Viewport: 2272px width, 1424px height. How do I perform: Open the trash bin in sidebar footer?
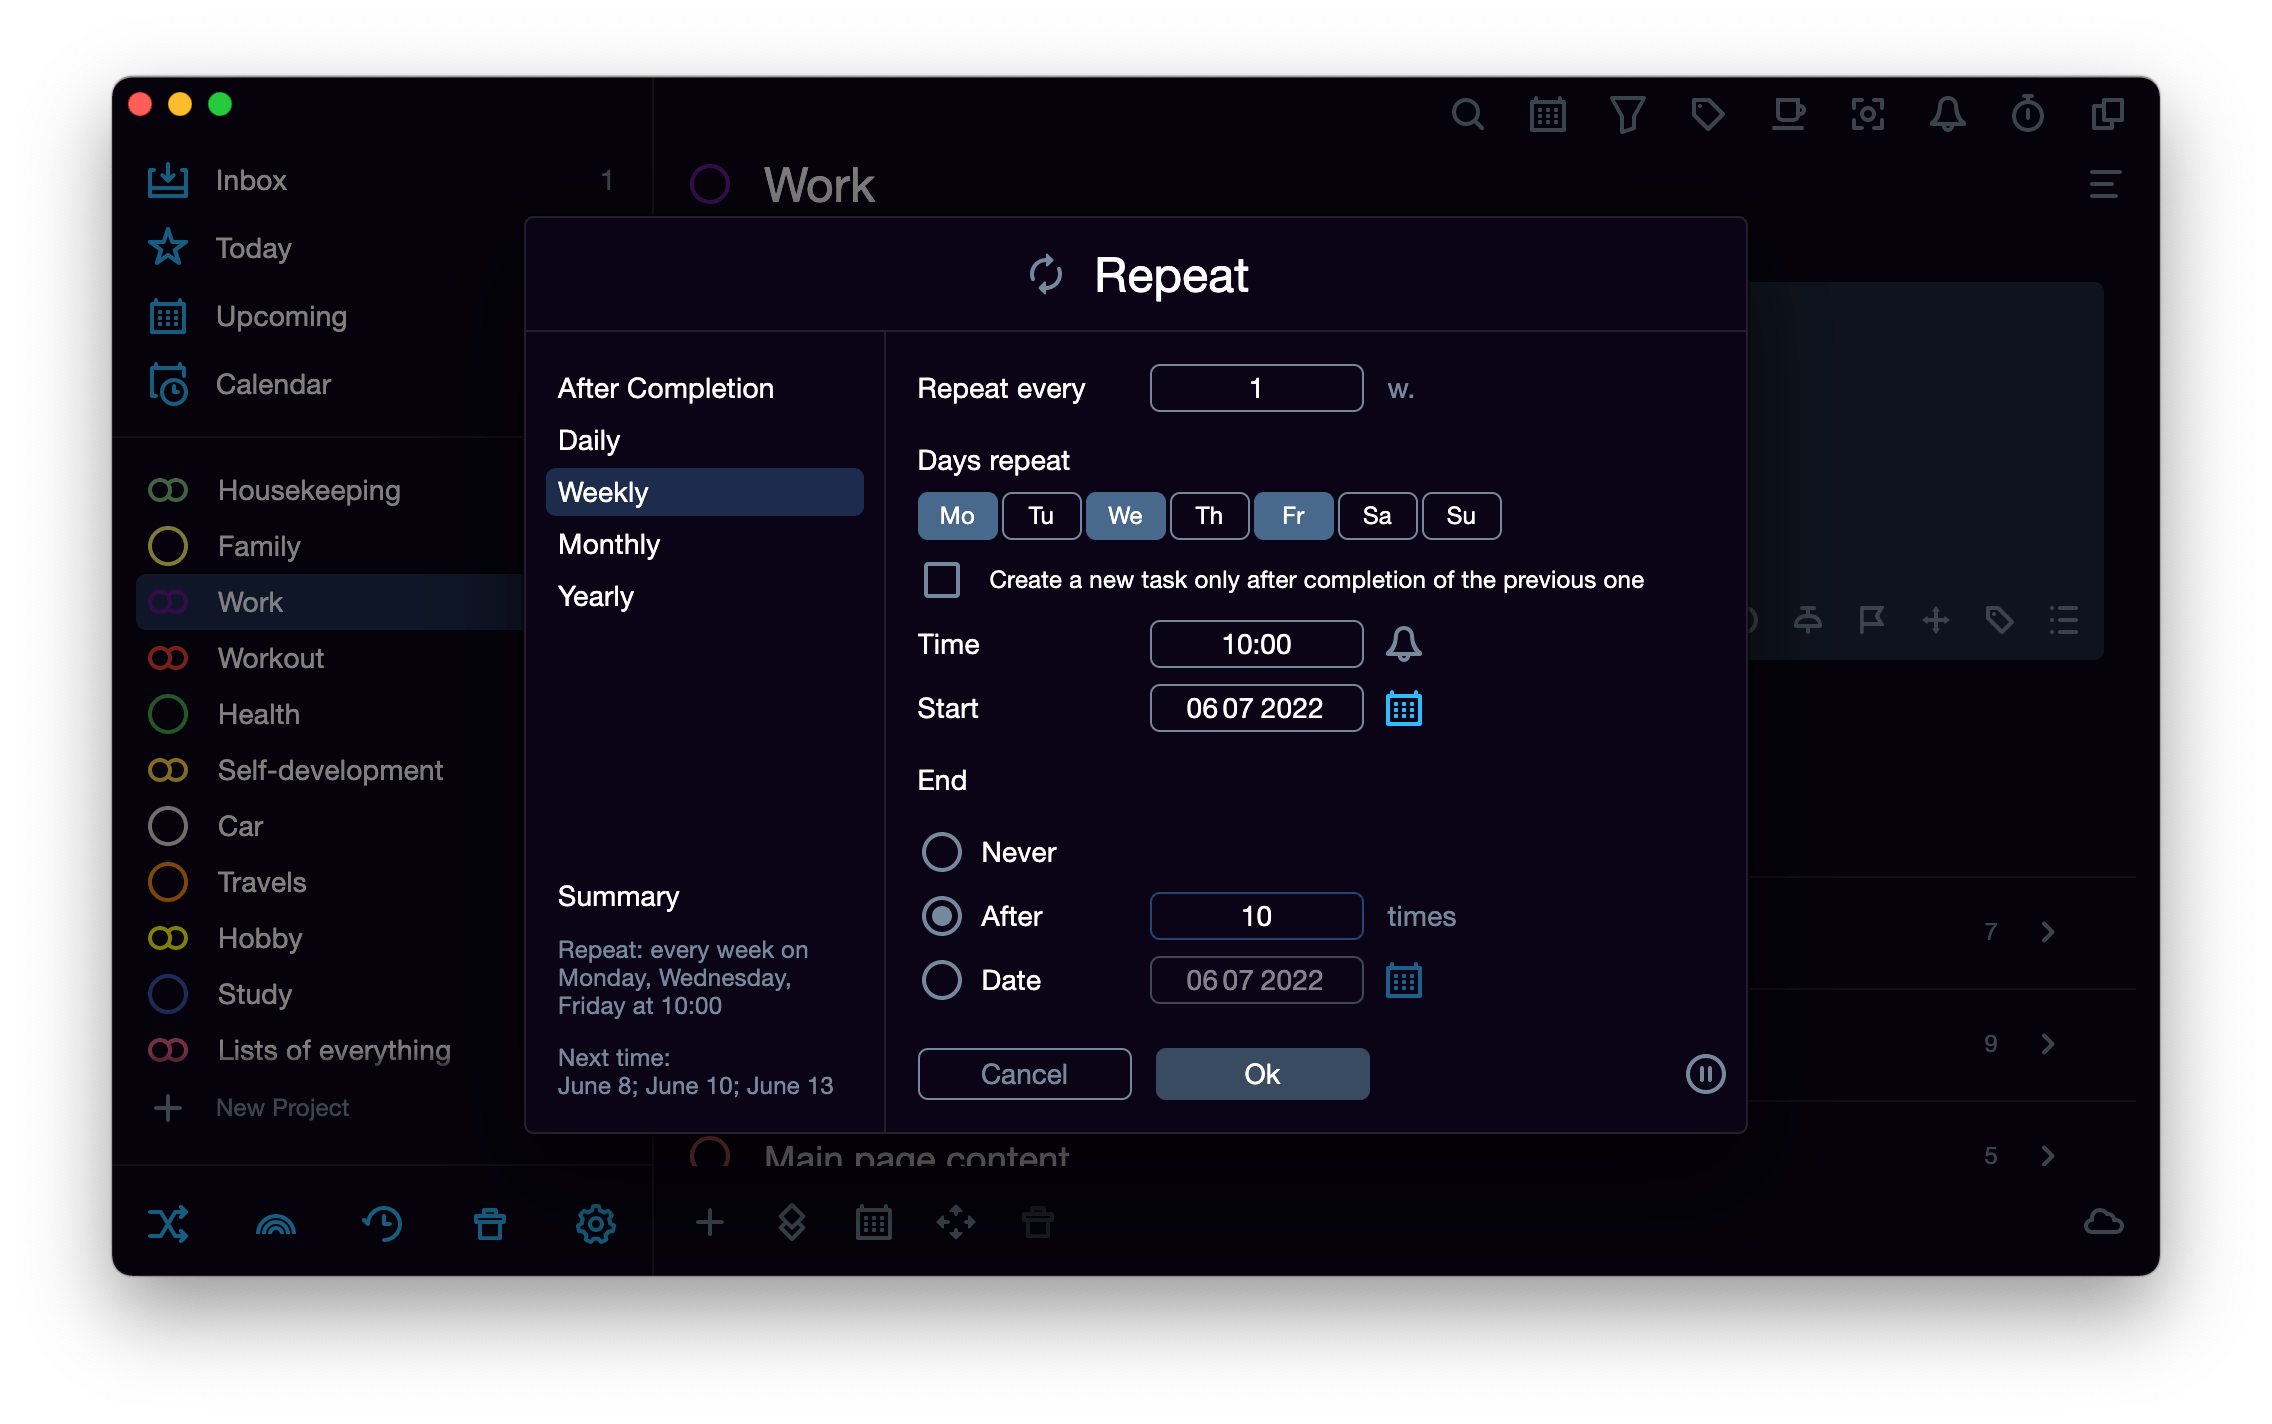490,1223
